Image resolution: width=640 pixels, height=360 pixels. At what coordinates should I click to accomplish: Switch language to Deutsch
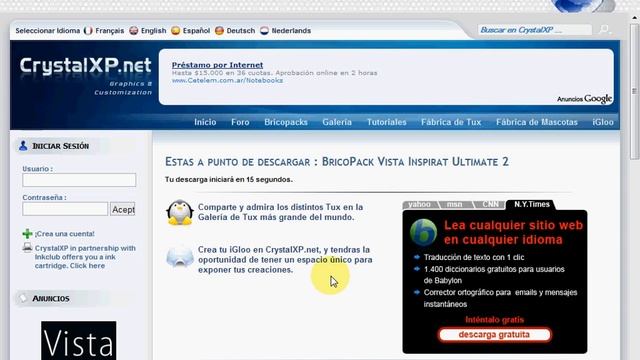click(240, 31)
